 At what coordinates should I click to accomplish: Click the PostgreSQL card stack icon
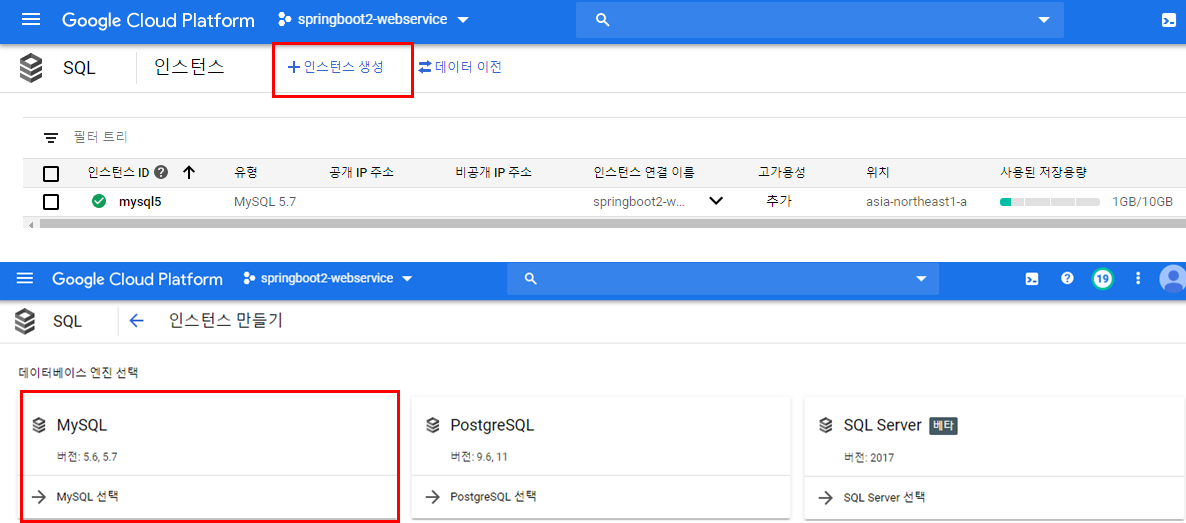coord(433,425)
